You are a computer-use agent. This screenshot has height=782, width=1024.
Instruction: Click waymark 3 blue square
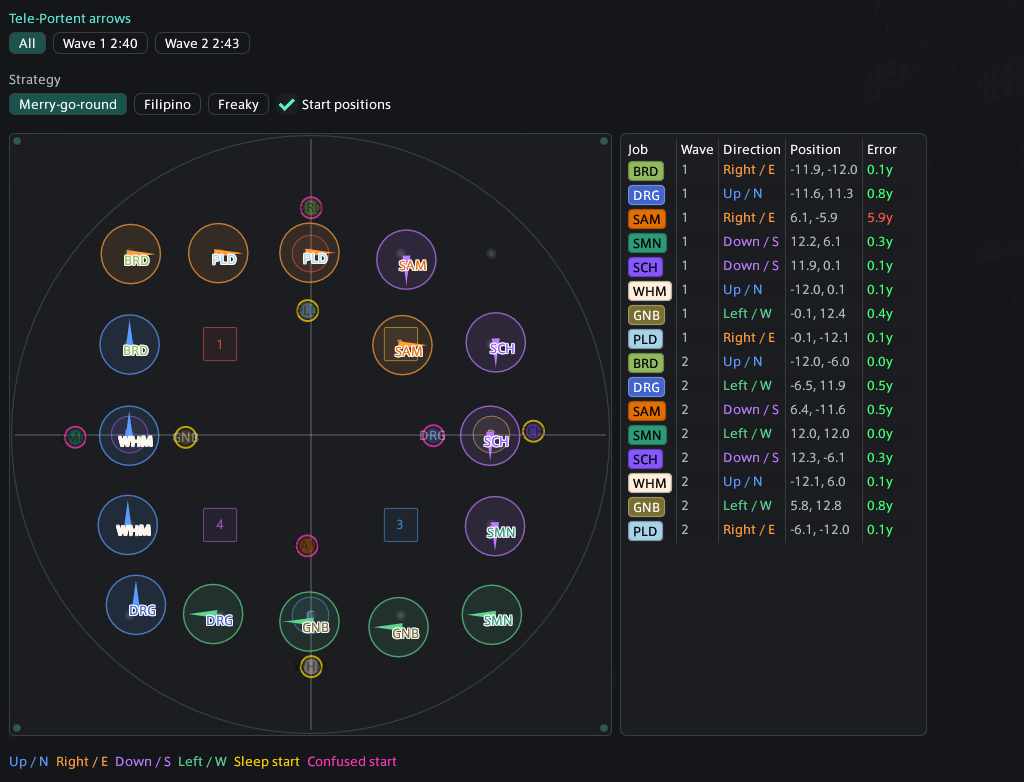point(401,525)
